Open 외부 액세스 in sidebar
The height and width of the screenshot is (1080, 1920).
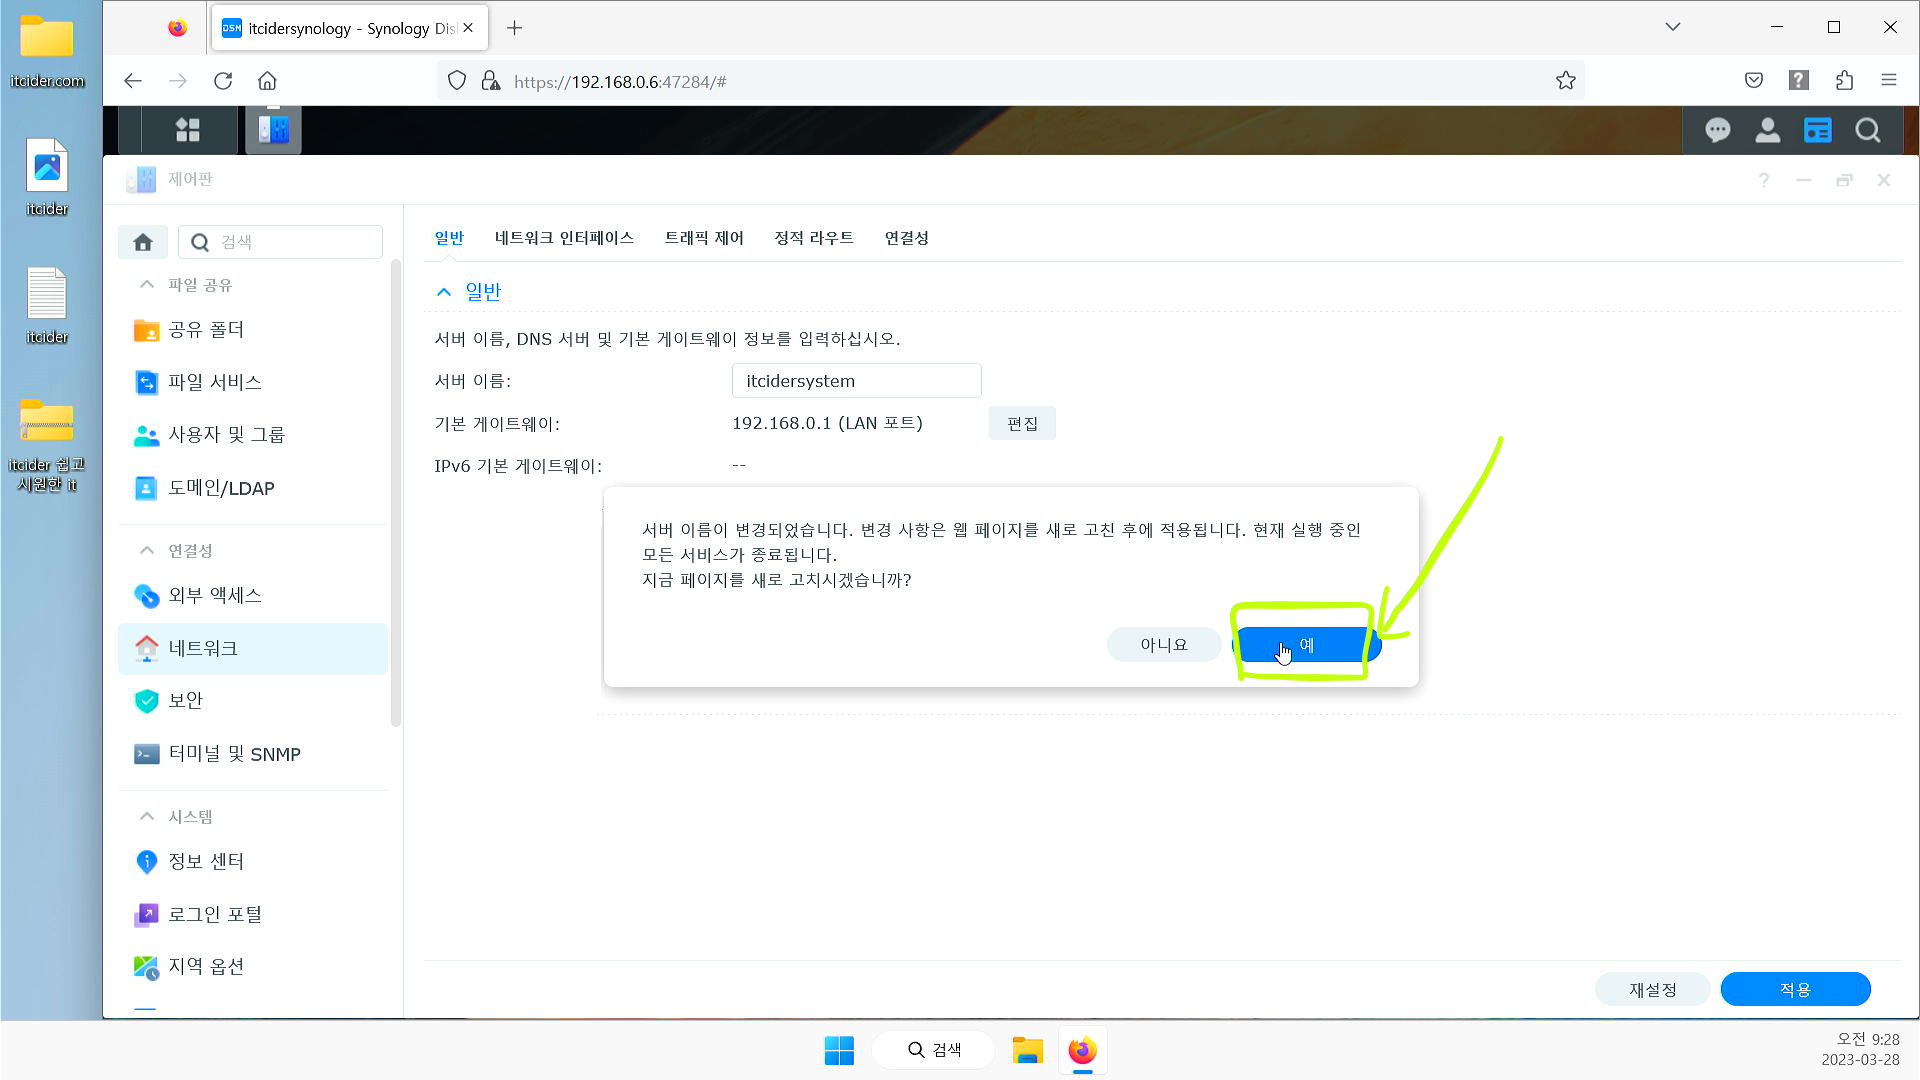coord(214,596)
